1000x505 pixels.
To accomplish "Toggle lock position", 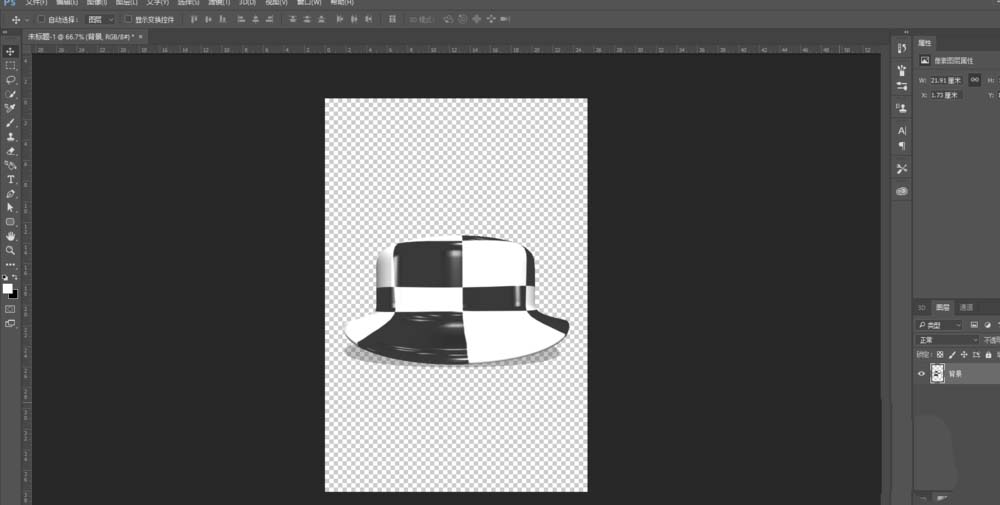I will click(964, 355).
